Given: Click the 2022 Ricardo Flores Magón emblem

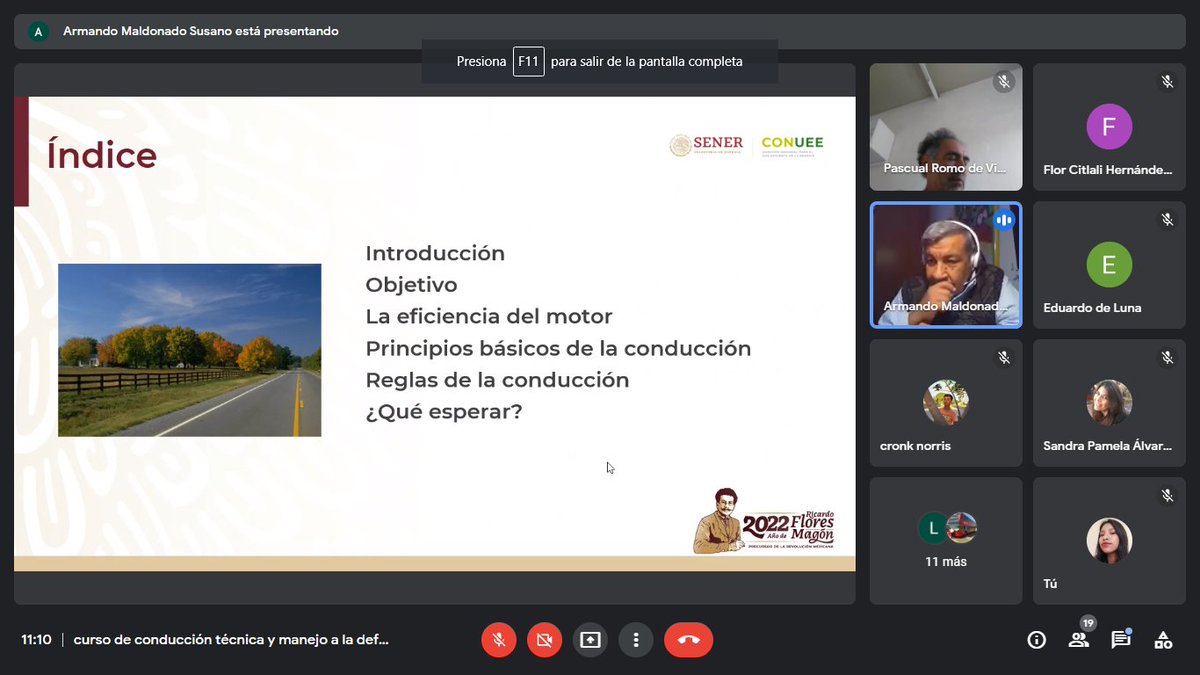Looking at the screenshot, I should click(x=764, y=521).
